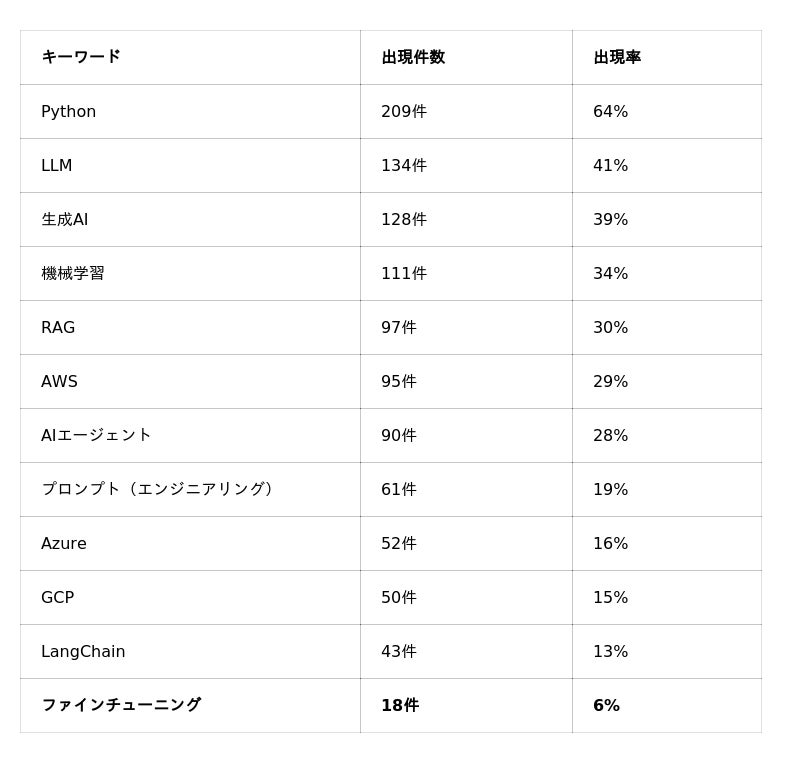Click the 209件 count cell
Screen dimensions: 800x763
(466, 111)
